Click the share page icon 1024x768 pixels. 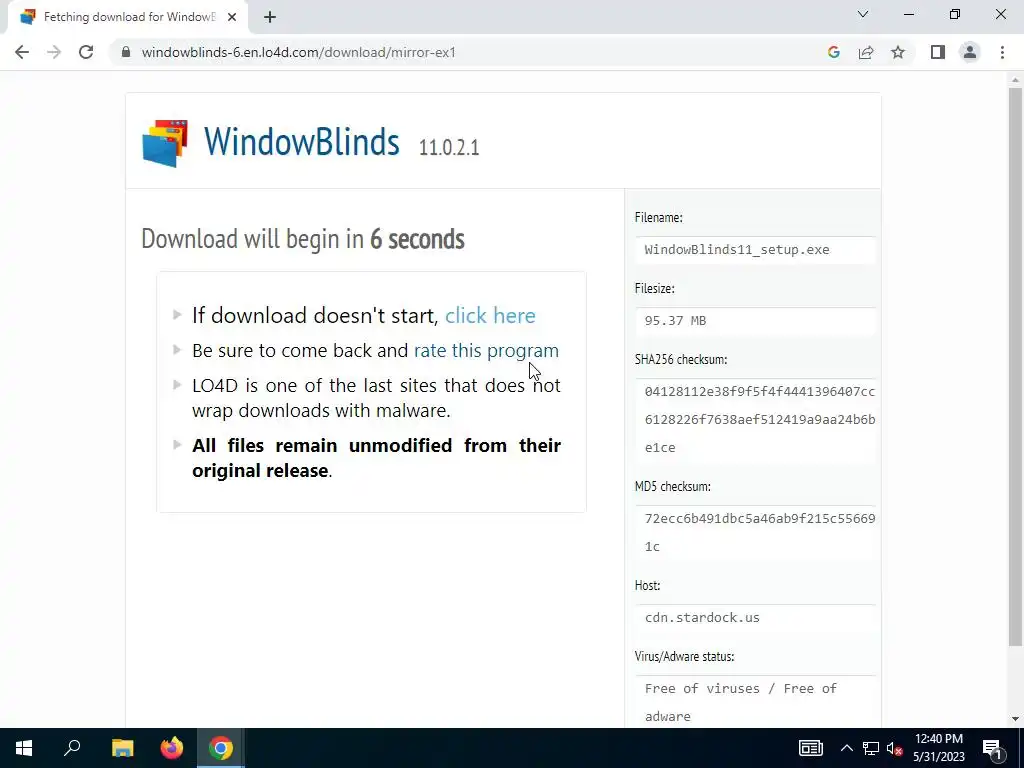(866, 52)
